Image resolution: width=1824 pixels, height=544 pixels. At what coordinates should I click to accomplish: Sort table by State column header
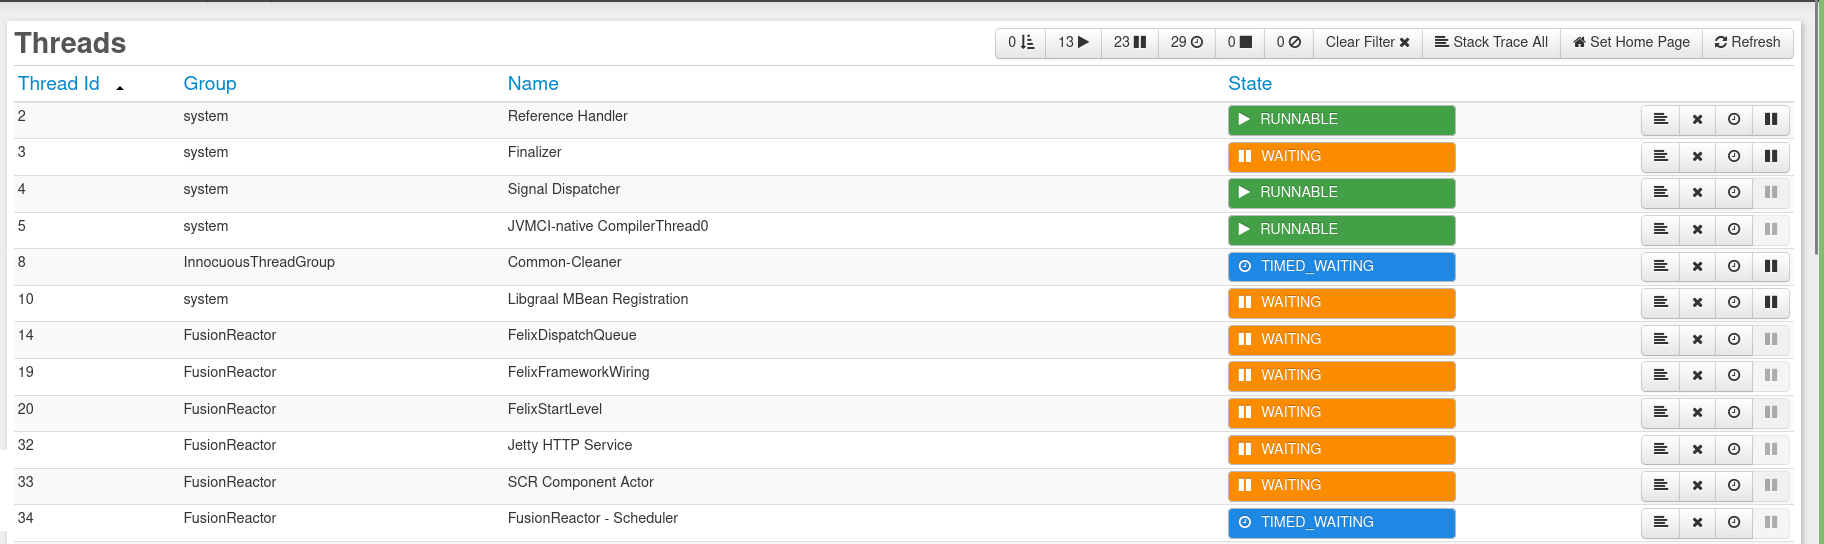tap(1250, 84)
